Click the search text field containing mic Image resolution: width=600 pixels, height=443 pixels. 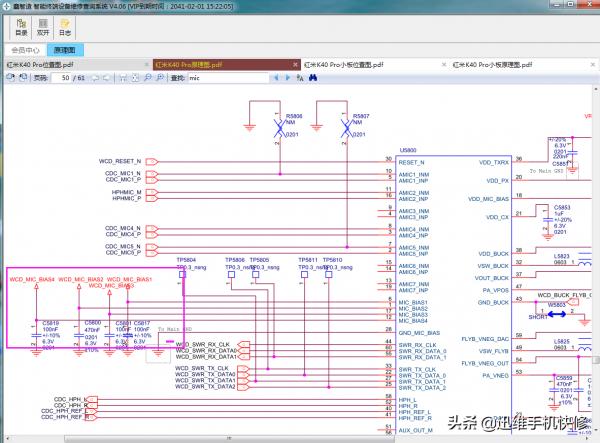[226, 77]
